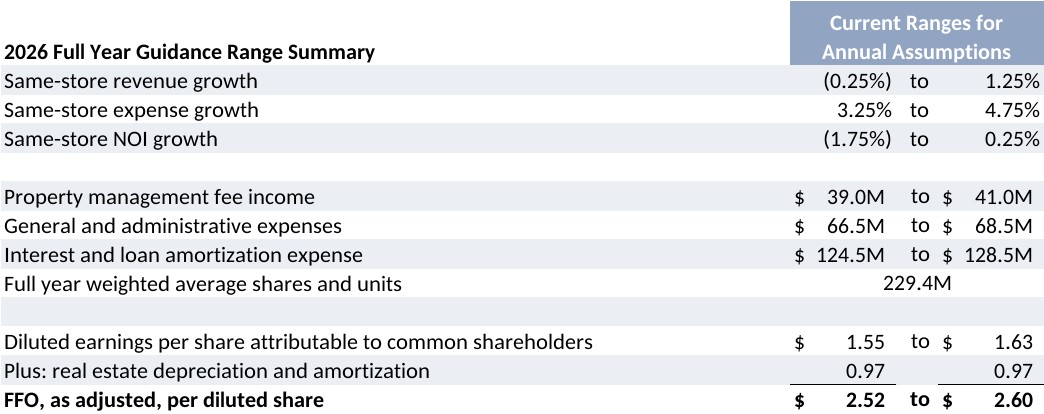Select the (0.25%) revenue growth low value
The width and height of the screenshot is (1044, 414).
(856, 81)
